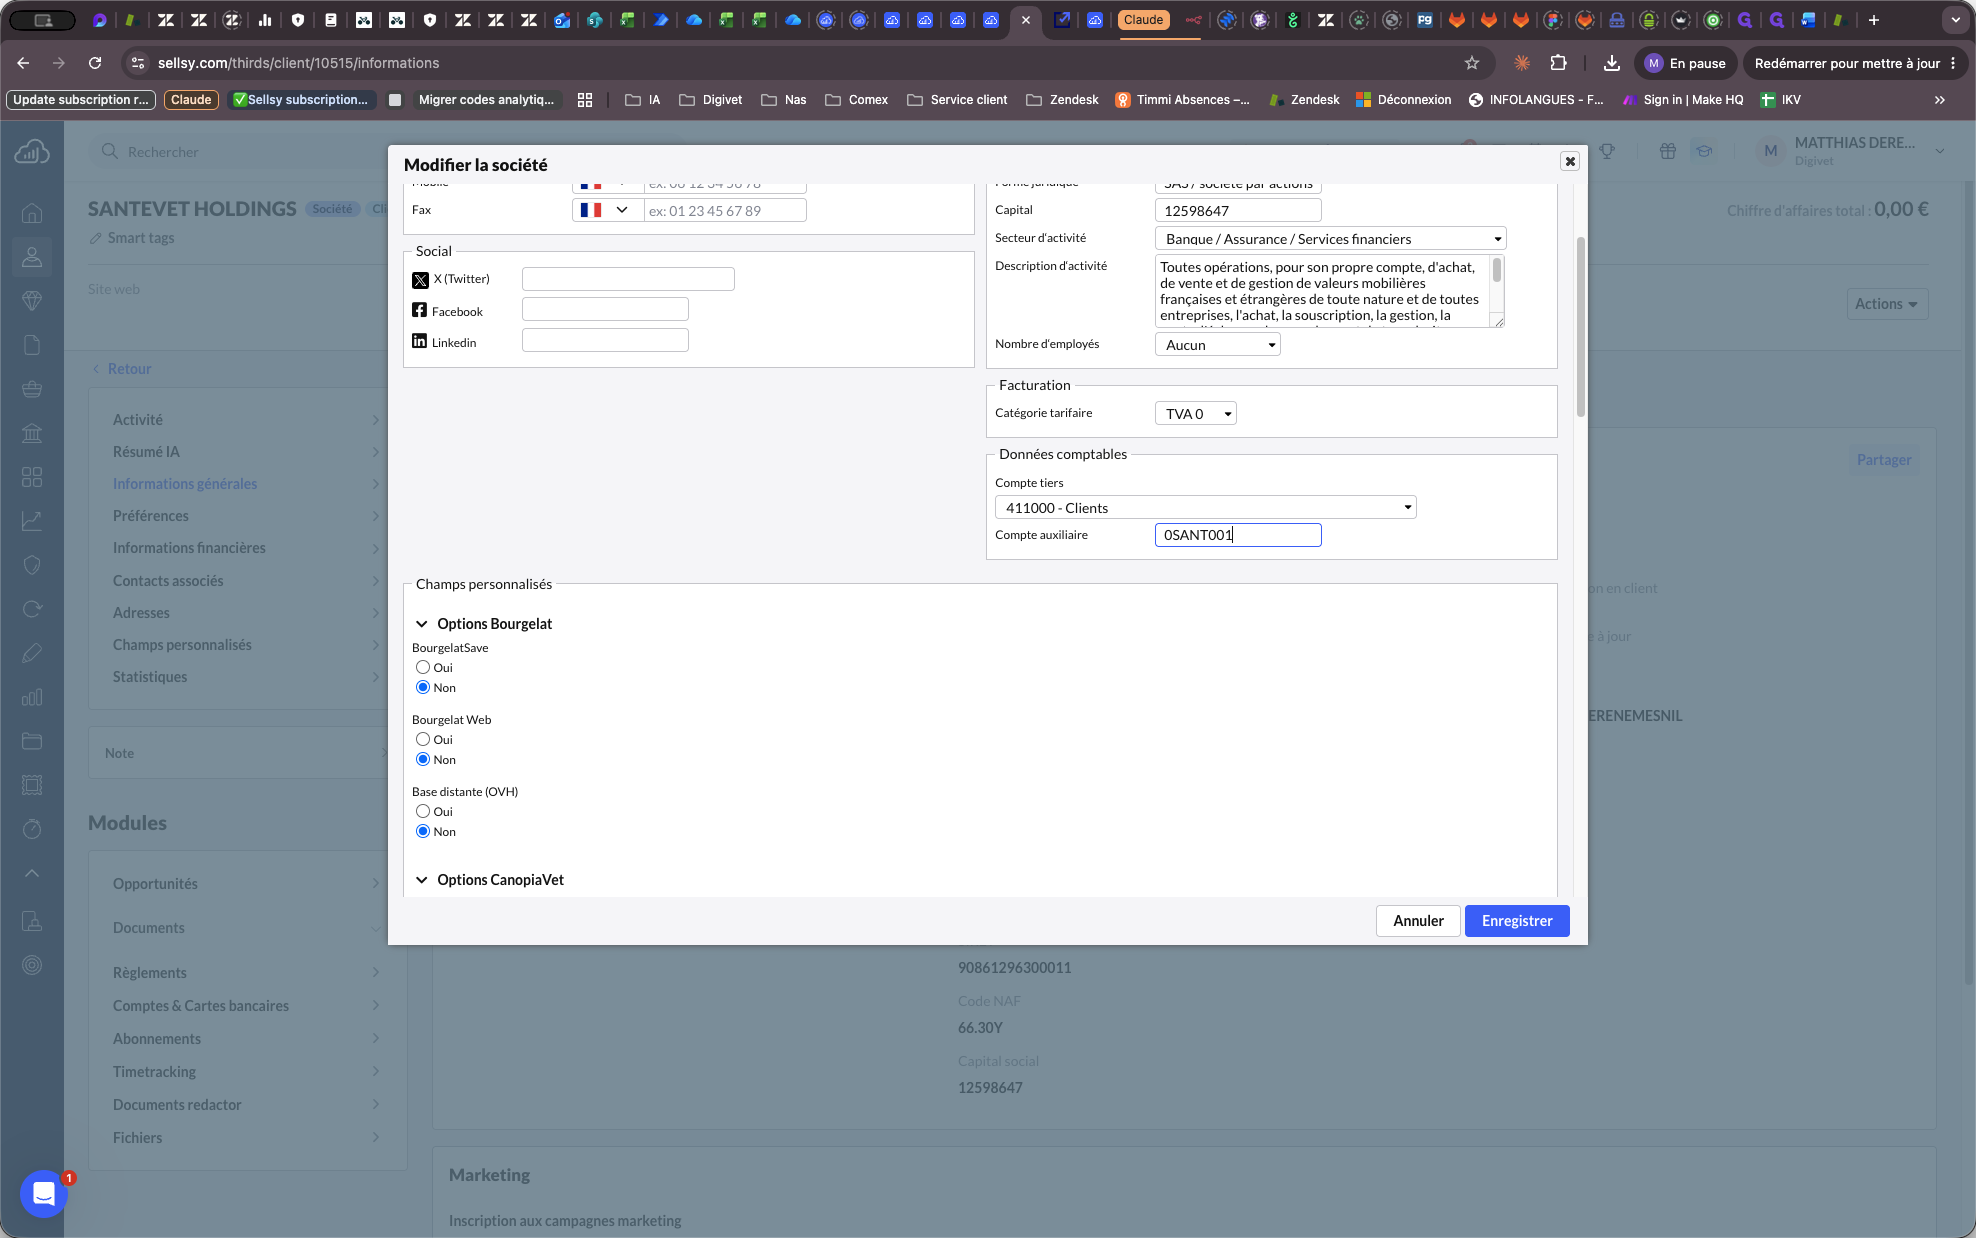Image resolution: width=1976 pixels, height=1238 pixels.
Task: Click the pen edit icon in sidebar
Action: (32, 653)
